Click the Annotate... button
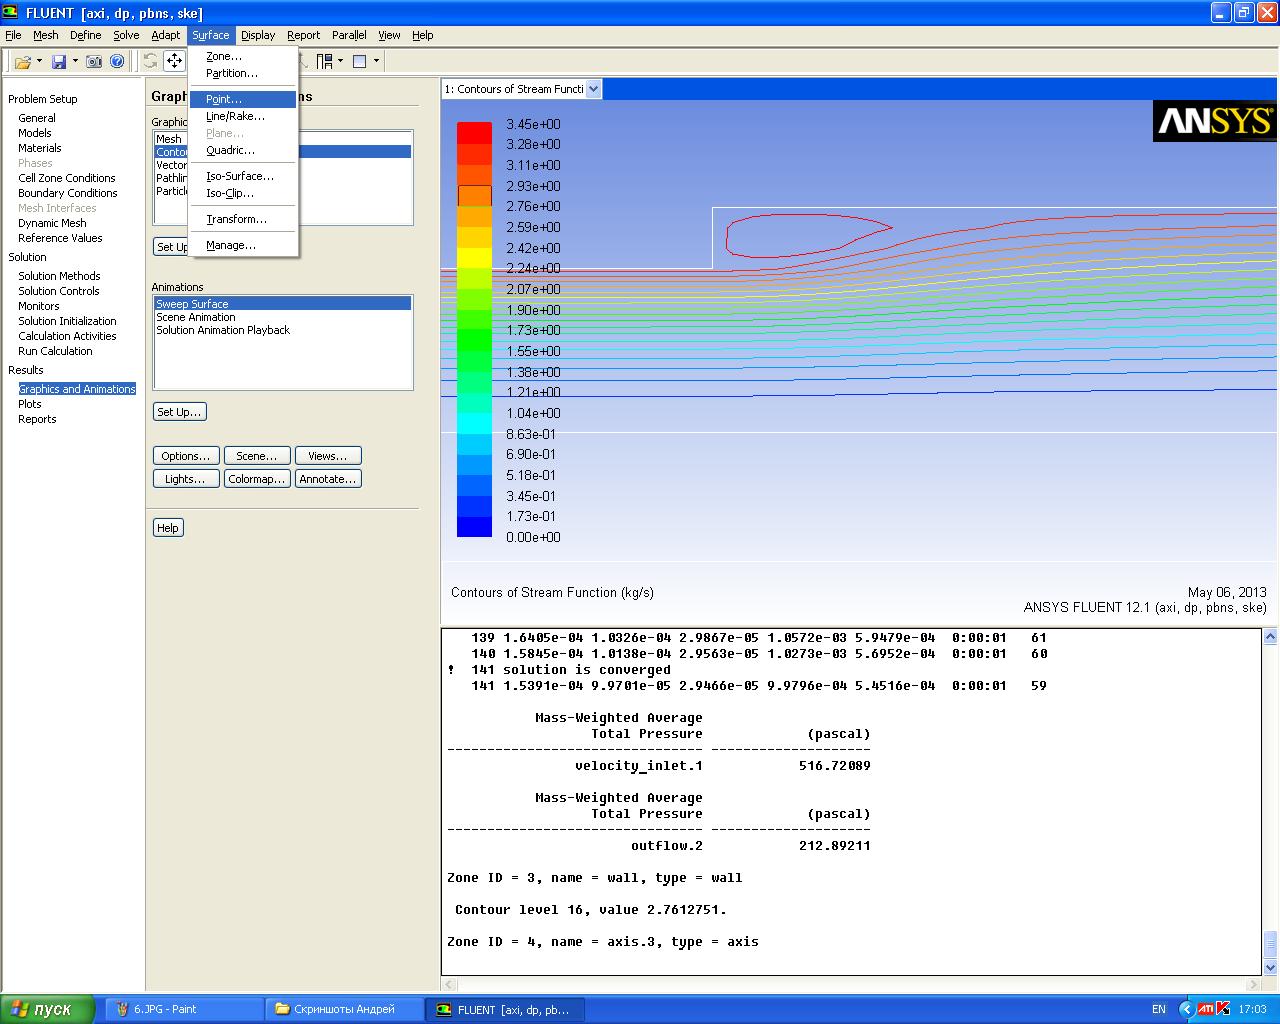1280x1024 pixels. tap(328, 479)
